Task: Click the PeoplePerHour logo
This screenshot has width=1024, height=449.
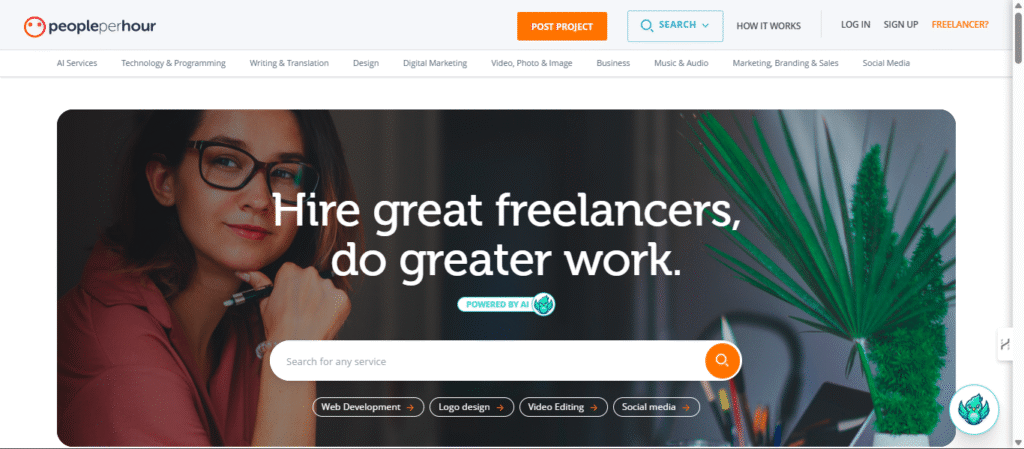Action: (89, 27)
